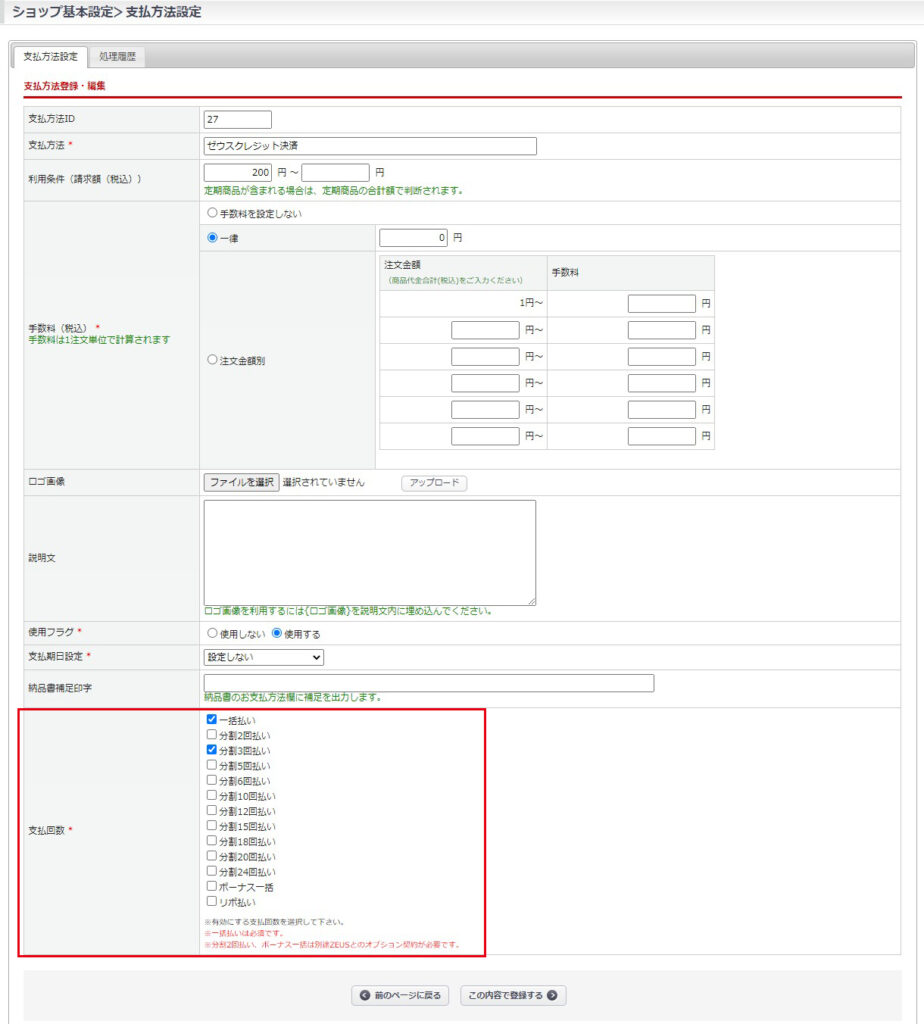The image size is (924, 1024).
Task: Select the 一律 fee radio button
Action: coord(211,238)
